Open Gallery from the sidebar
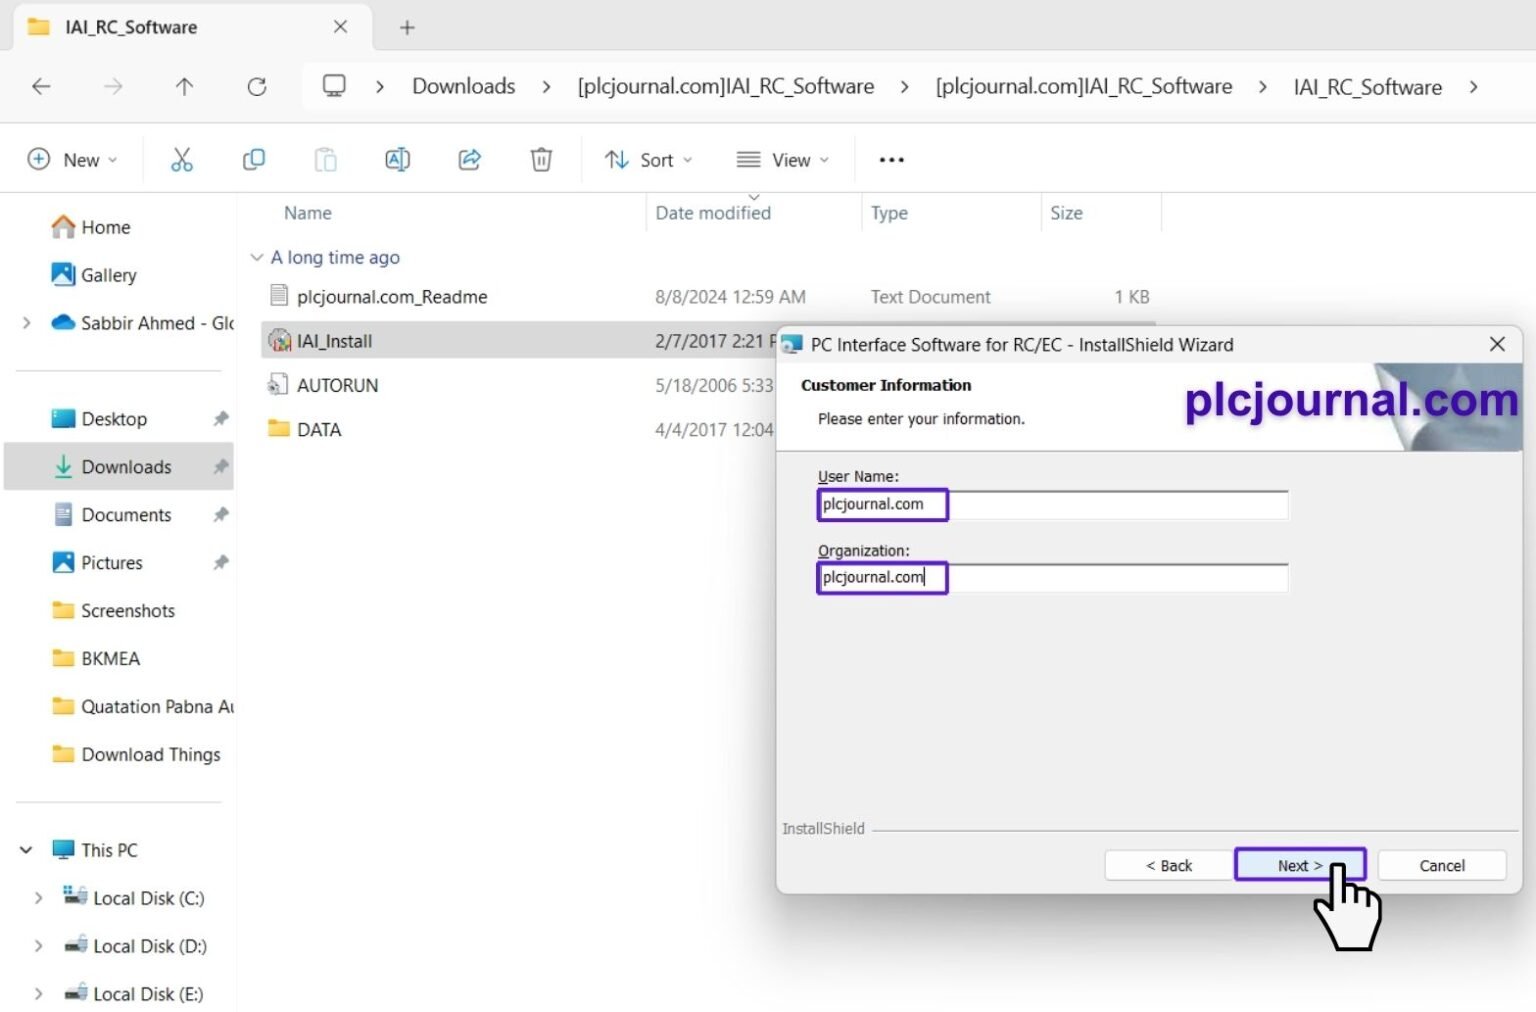The height and width of the screenshot is (1012, 1536). (x=108, y=274)
